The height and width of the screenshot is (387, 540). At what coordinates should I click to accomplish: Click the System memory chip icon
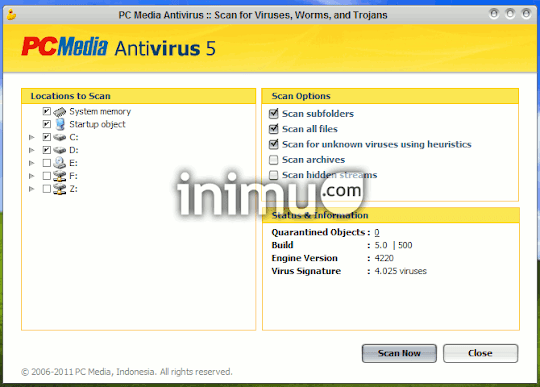[x=60, y=112]
